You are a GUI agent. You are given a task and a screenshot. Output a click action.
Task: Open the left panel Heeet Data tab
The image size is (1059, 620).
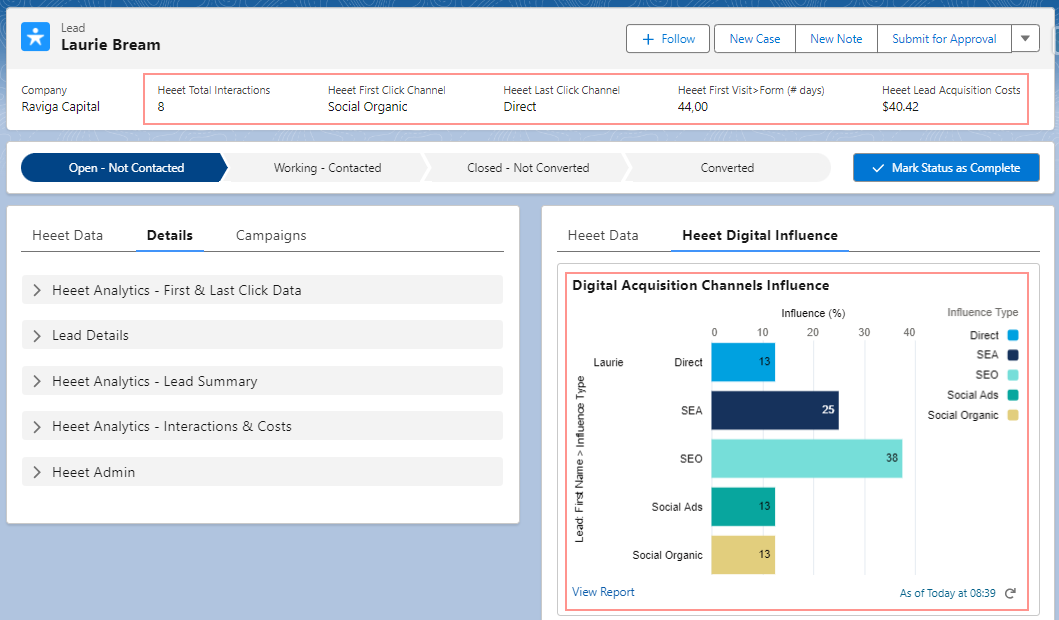pyautogui.click(x=67, y=236)
